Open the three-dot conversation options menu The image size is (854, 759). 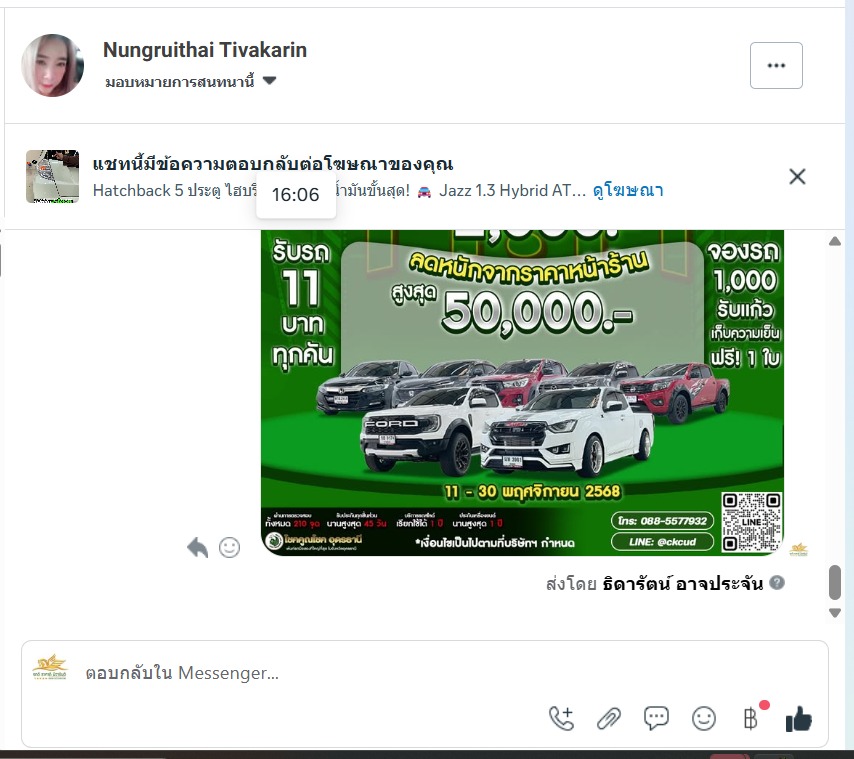(776, 65)
